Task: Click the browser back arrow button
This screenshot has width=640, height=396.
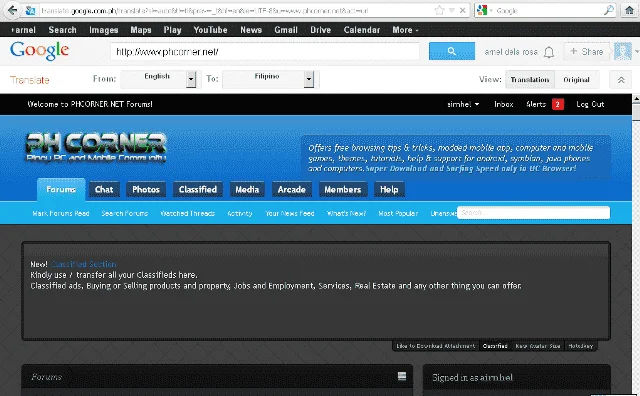Action: (x=12, y=10)
